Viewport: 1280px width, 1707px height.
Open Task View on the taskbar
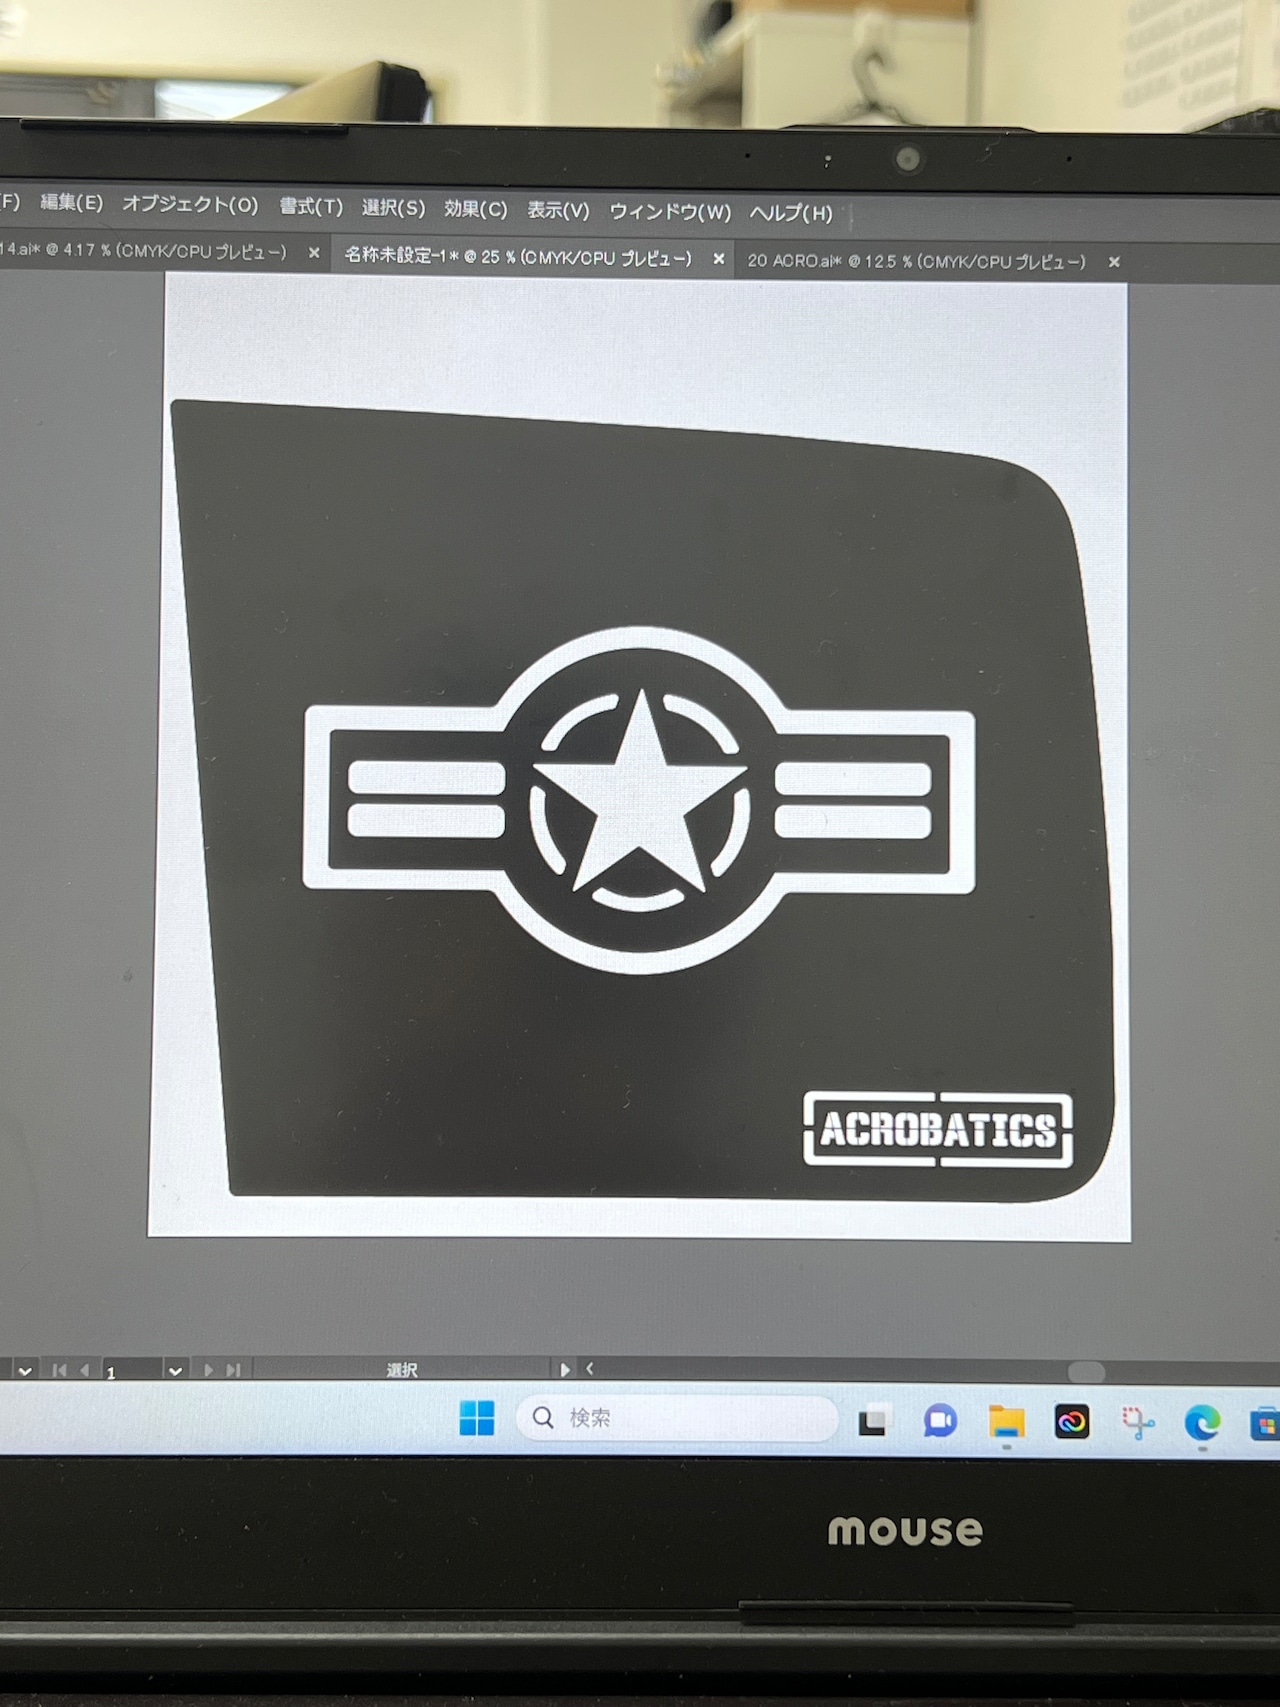[873, 1421]
